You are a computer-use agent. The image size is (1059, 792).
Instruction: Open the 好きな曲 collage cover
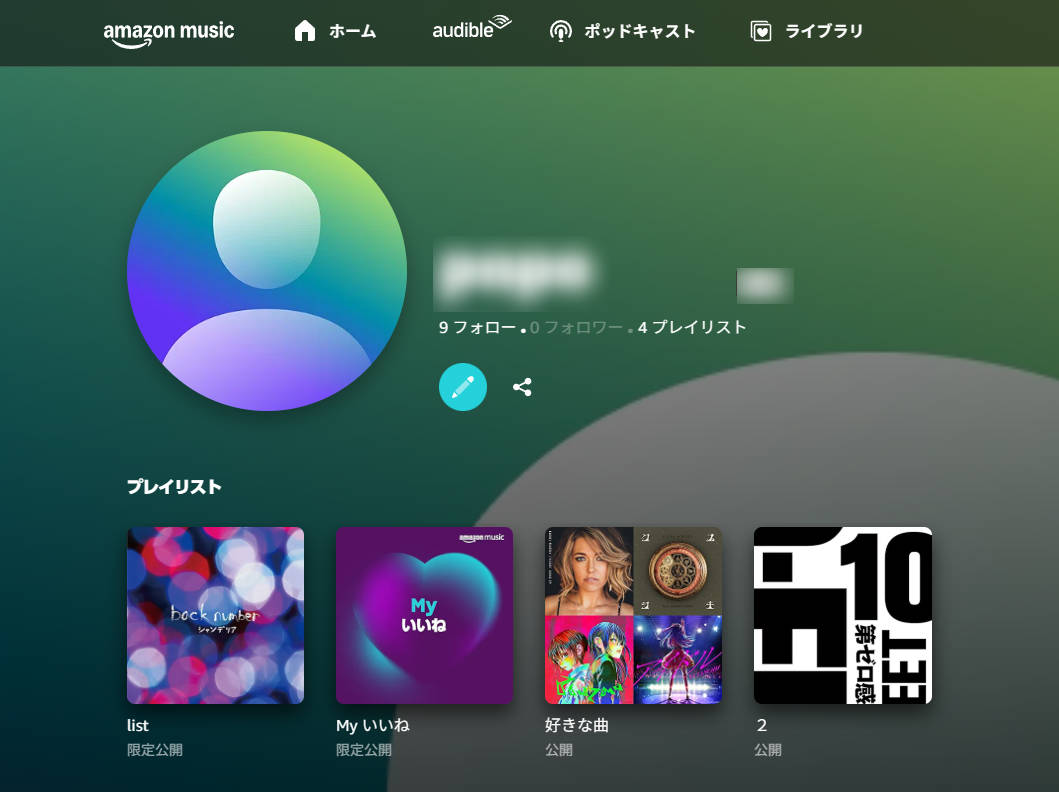click(634, 616)
